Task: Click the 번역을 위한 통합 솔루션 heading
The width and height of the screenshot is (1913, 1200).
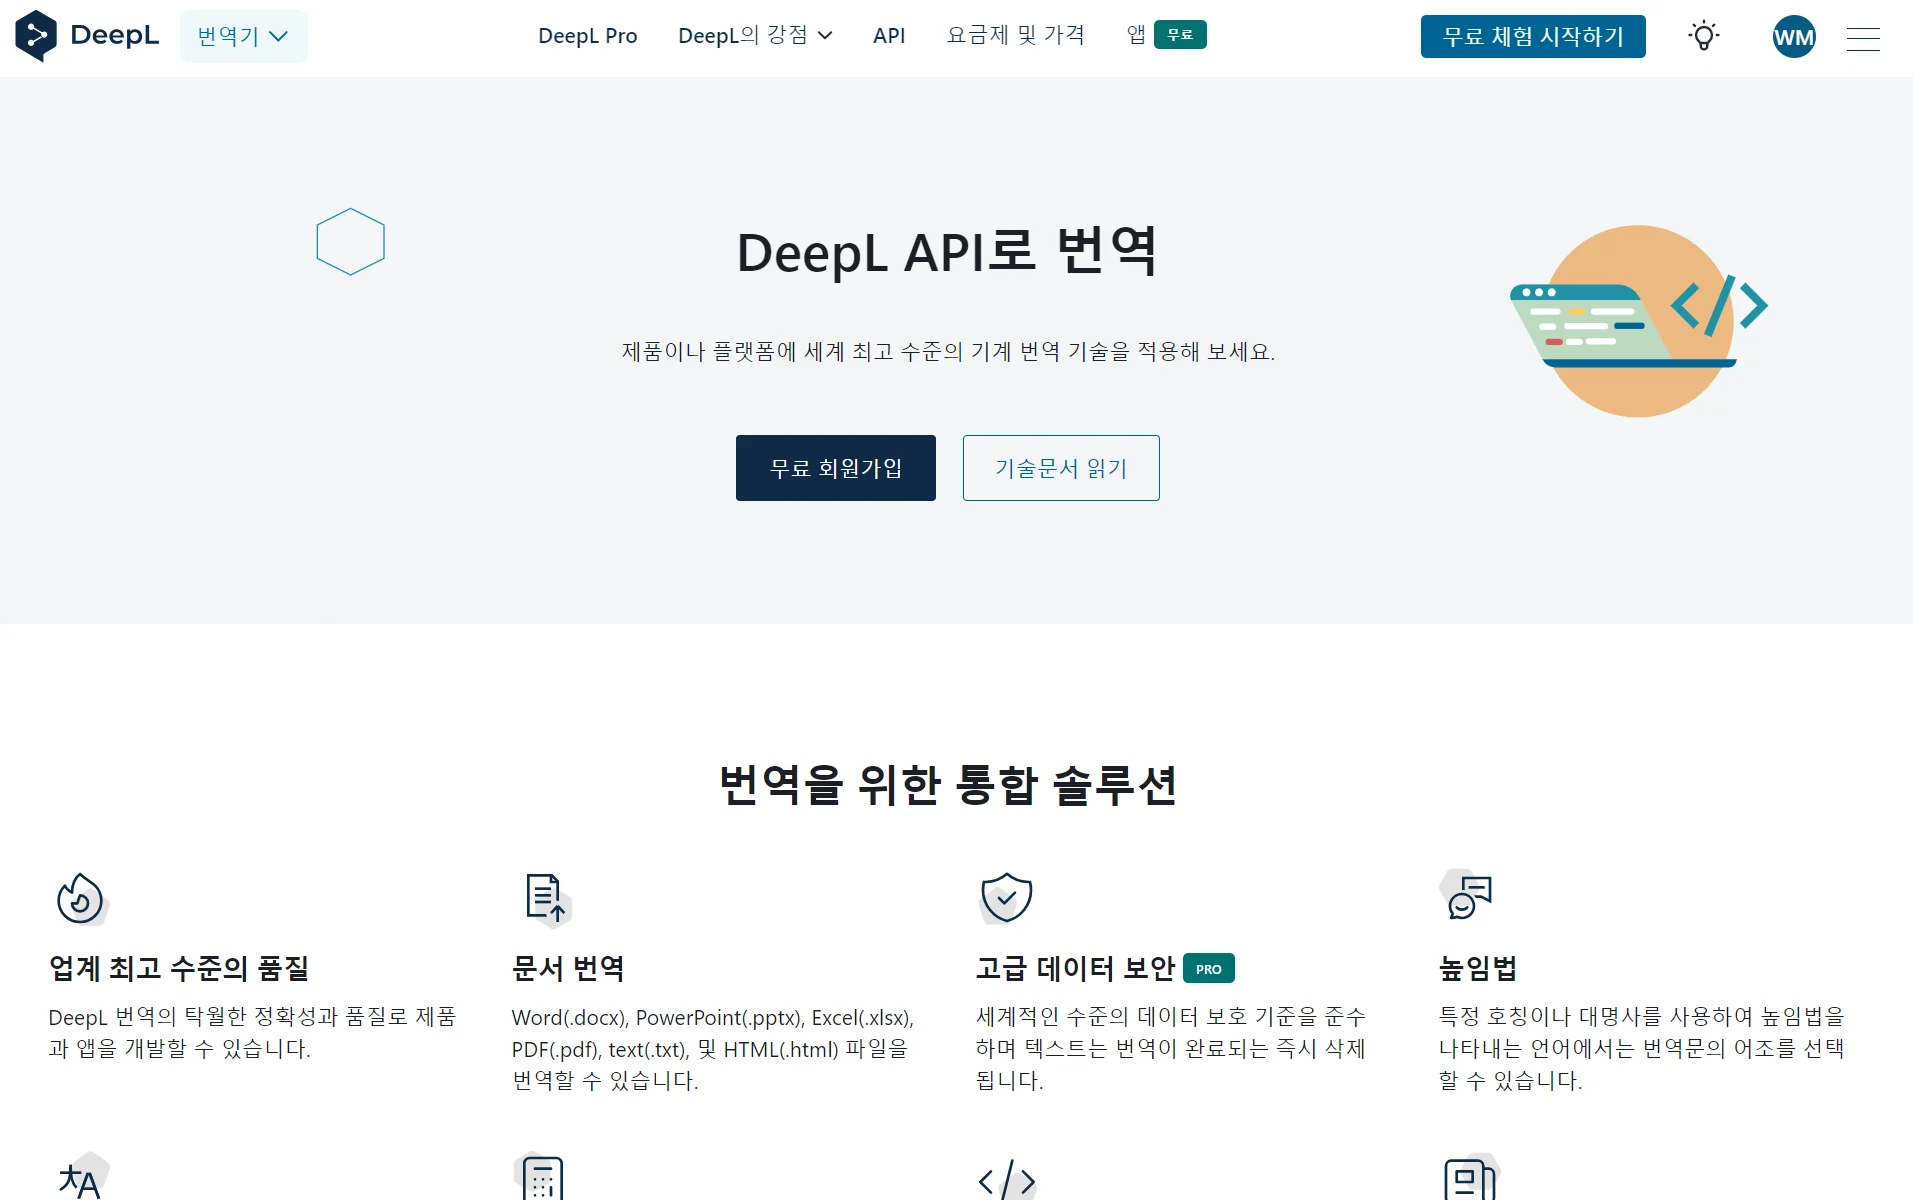Action: coord(948,785)
